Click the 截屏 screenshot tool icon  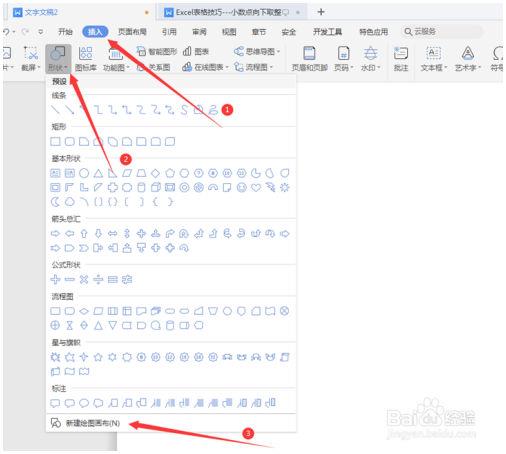[30, 53]
